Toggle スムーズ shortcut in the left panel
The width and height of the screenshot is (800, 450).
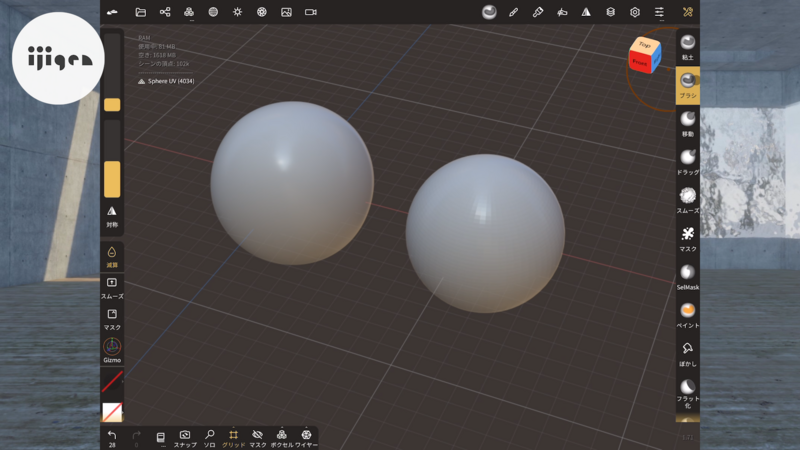(x=112, y=288)
